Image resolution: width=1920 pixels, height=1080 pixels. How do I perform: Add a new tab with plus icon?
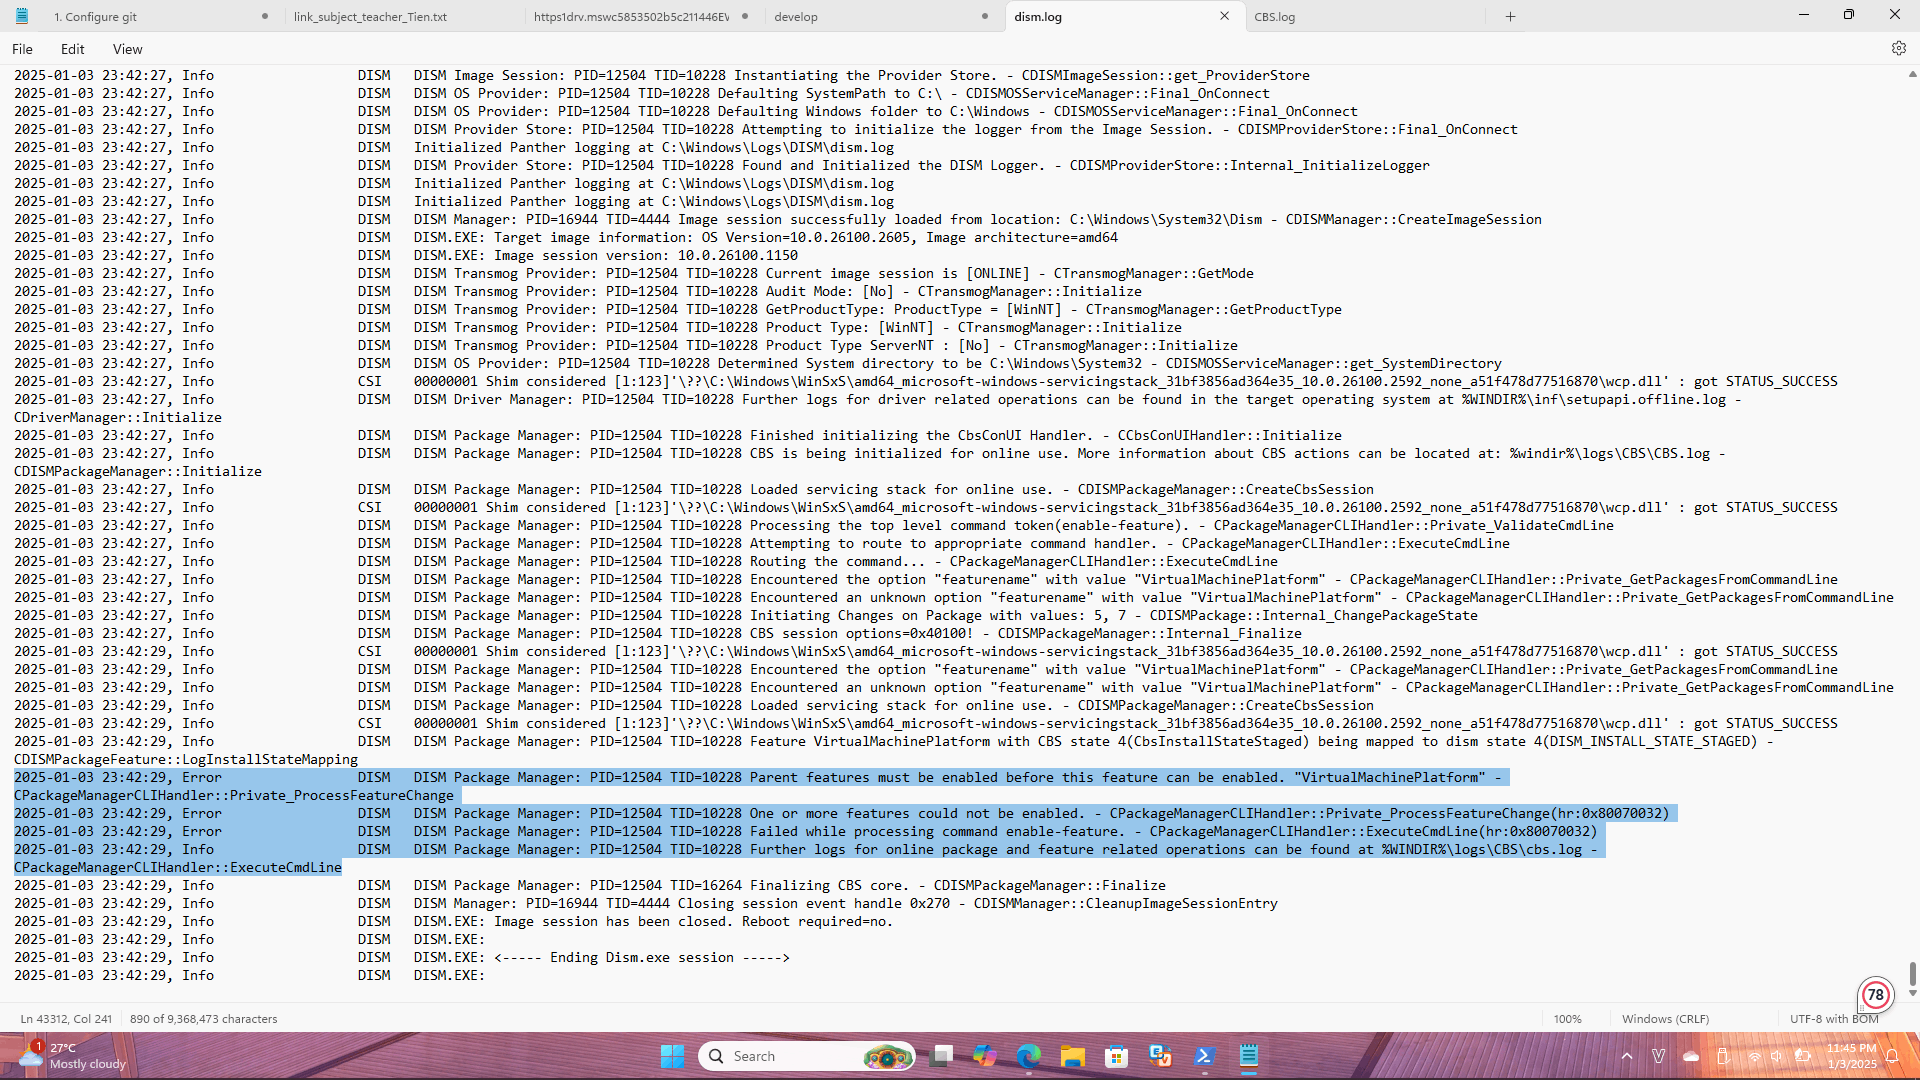(x=1510, y=16)
